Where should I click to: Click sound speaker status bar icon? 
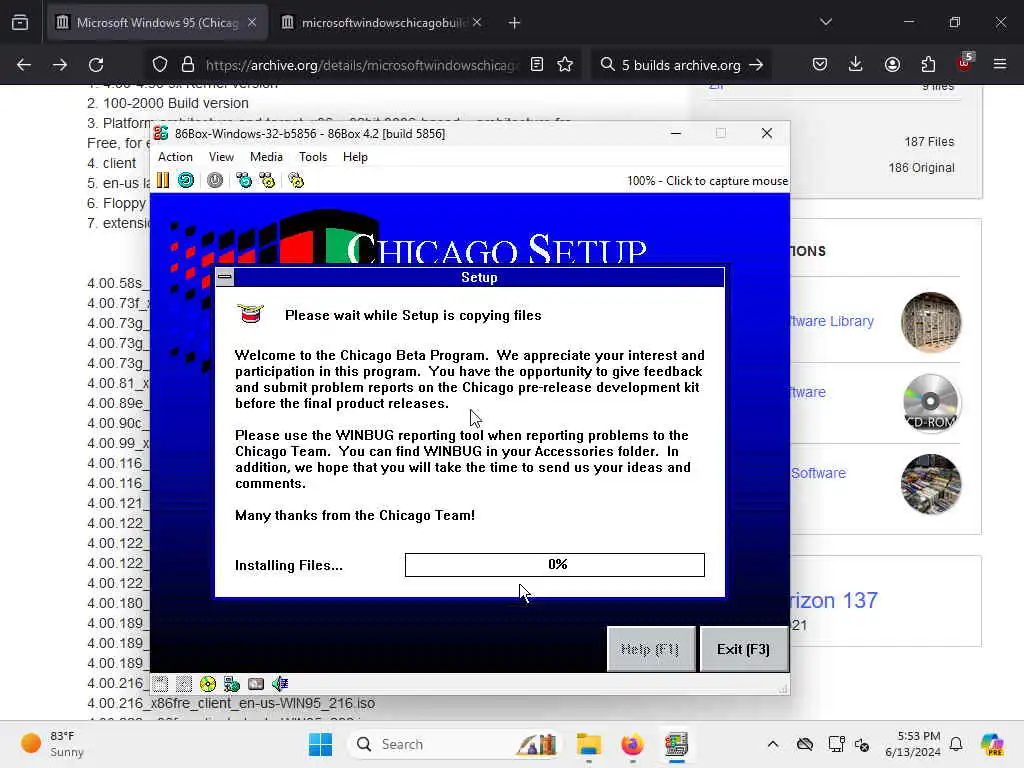(280, 684)
